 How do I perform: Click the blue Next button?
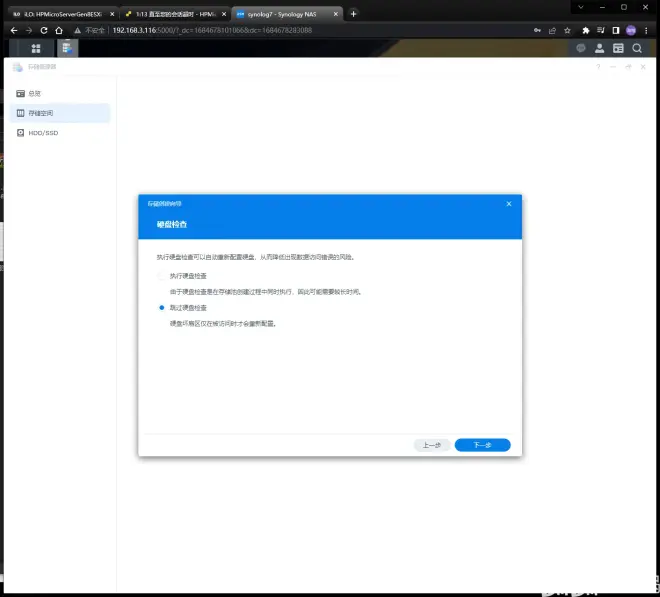[x=482, y=445]
